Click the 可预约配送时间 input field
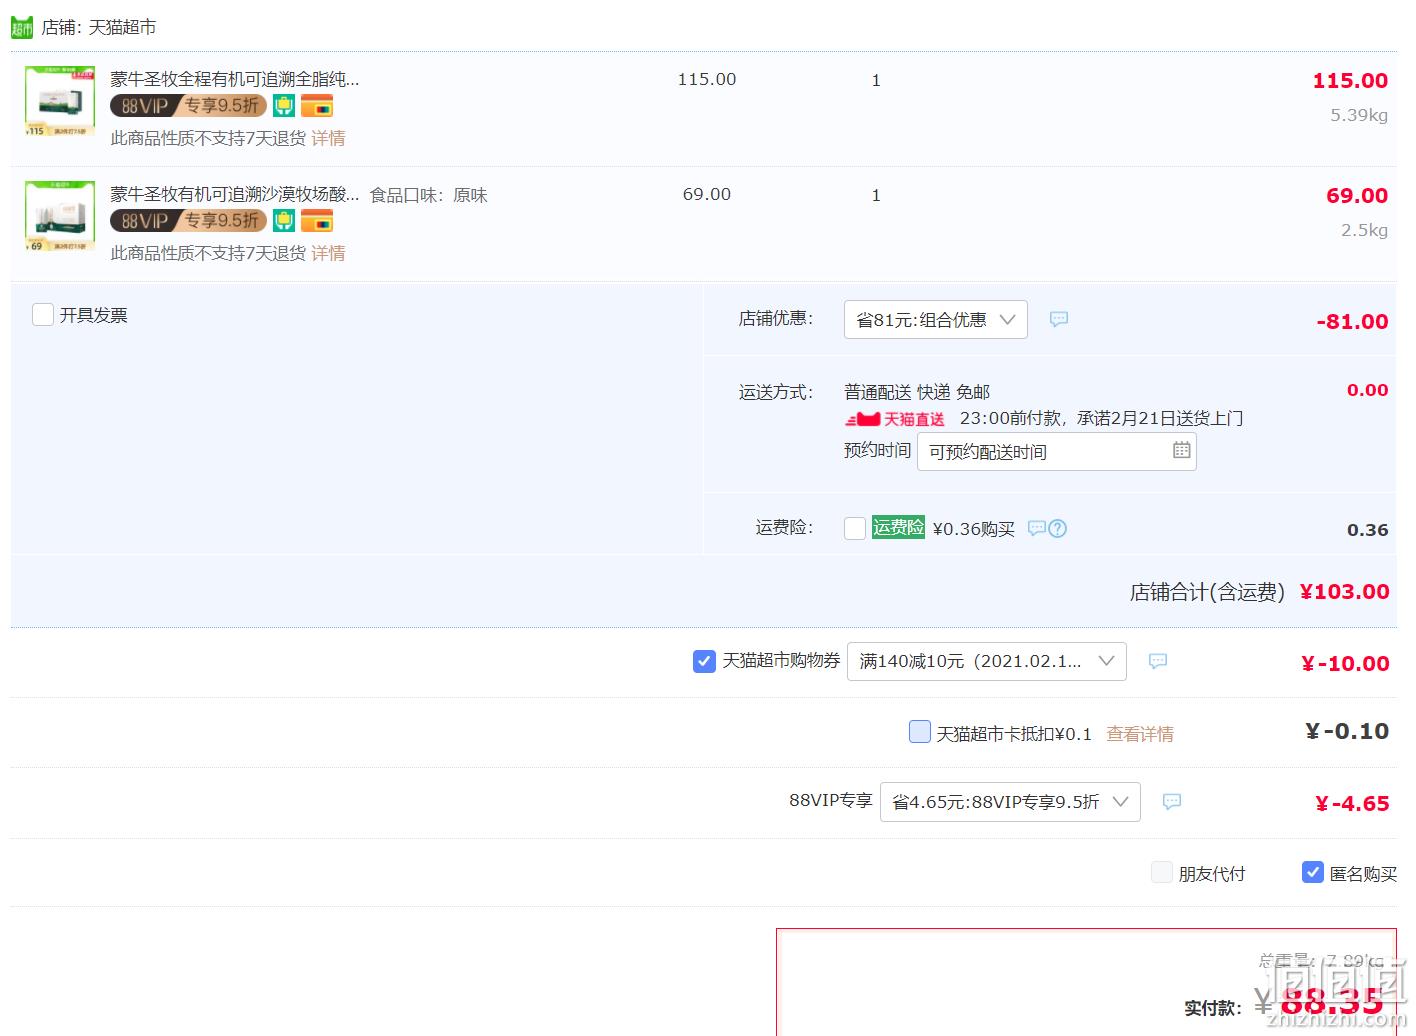 coord(1056,452)
